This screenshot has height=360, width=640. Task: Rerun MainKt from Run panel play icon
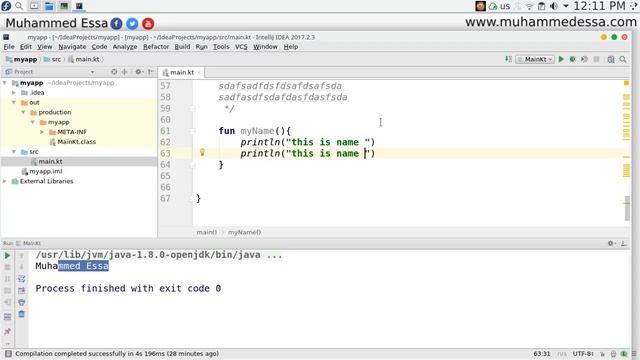coord(7,256)
